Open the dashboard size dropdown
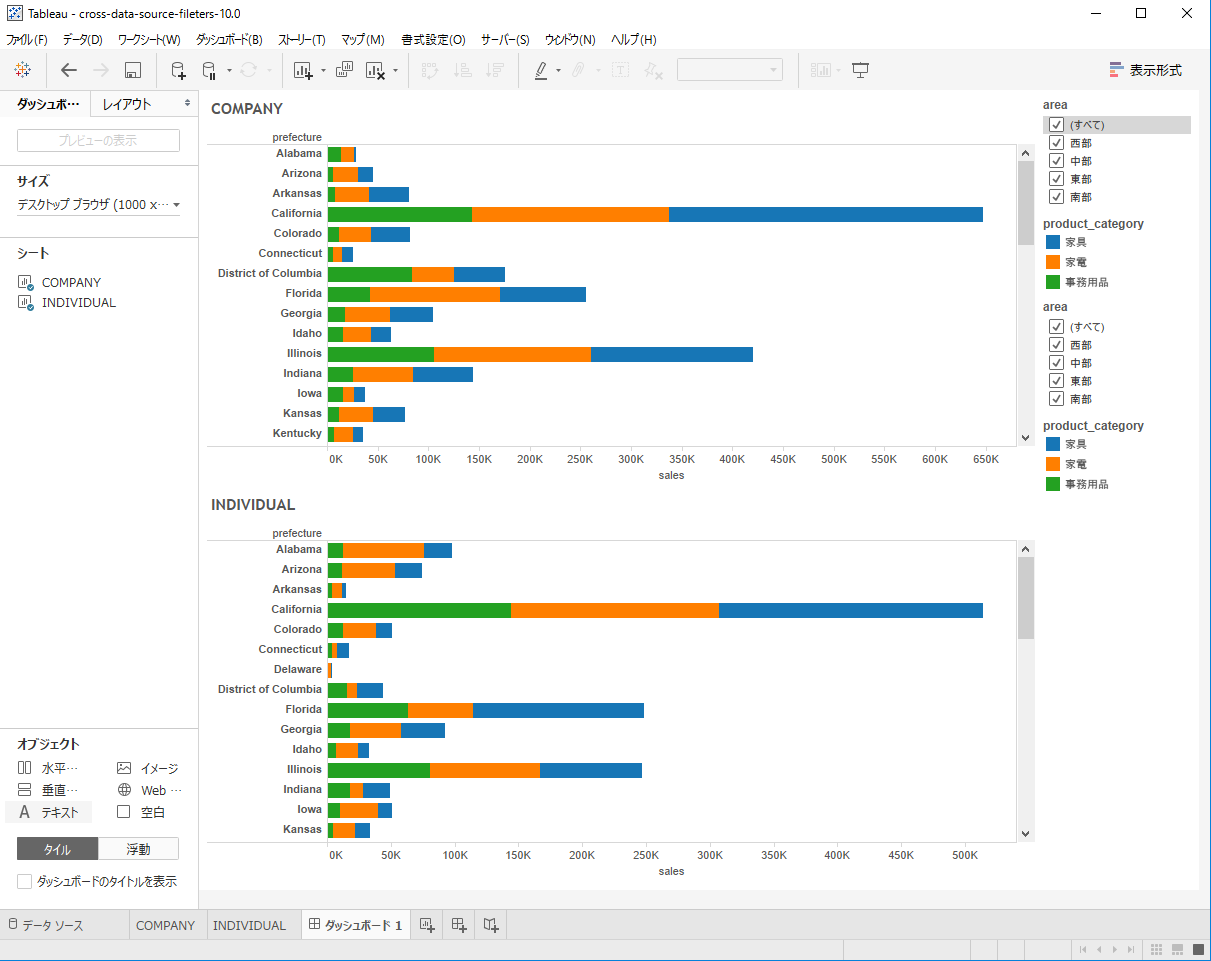This screenshot has height=961, width=1211. [176, 204]
